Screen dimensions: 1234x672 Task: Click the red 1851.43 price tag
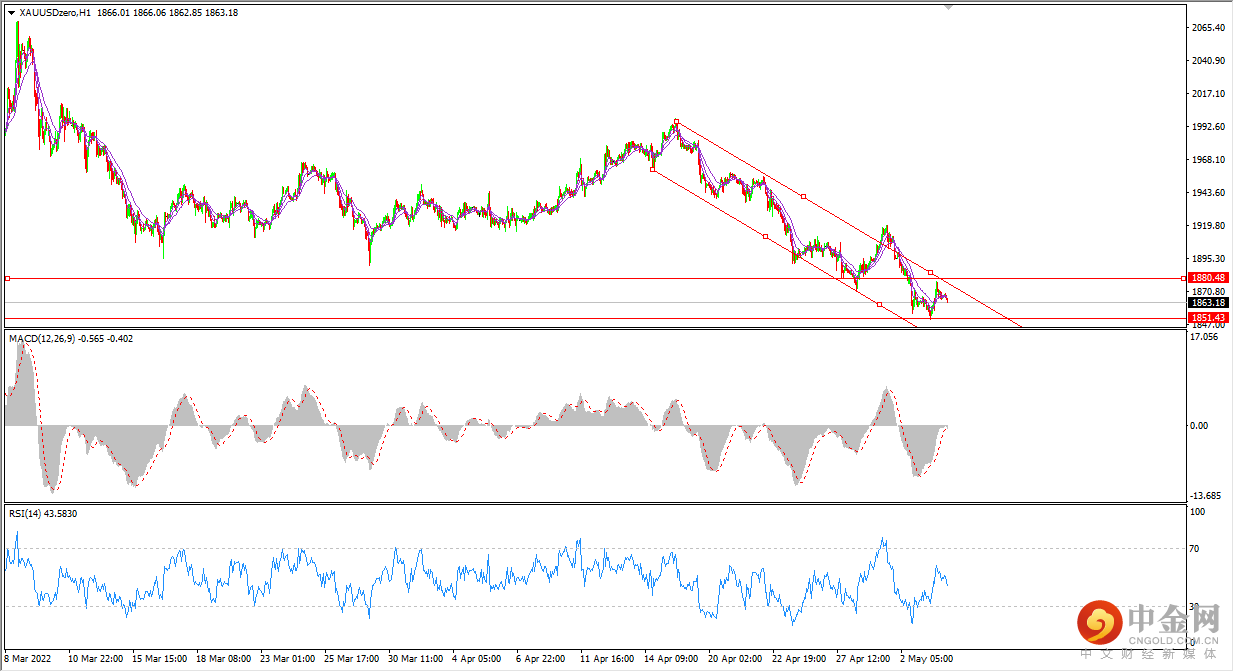click(1208, 318)
